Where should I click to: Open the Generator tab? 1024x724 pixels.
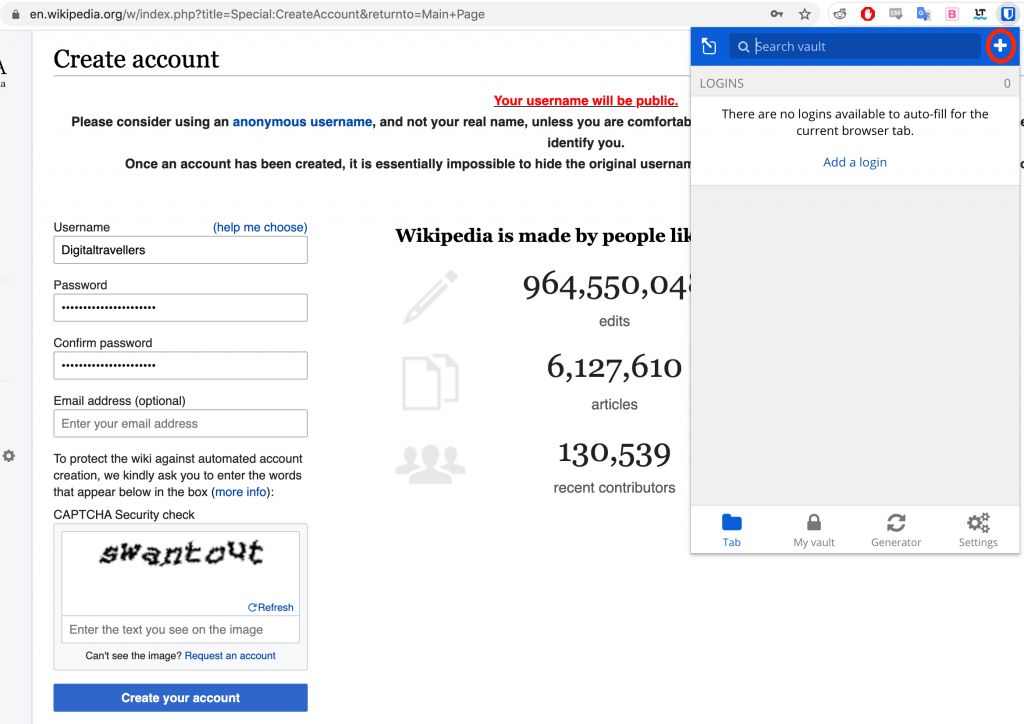pos(895,529)
